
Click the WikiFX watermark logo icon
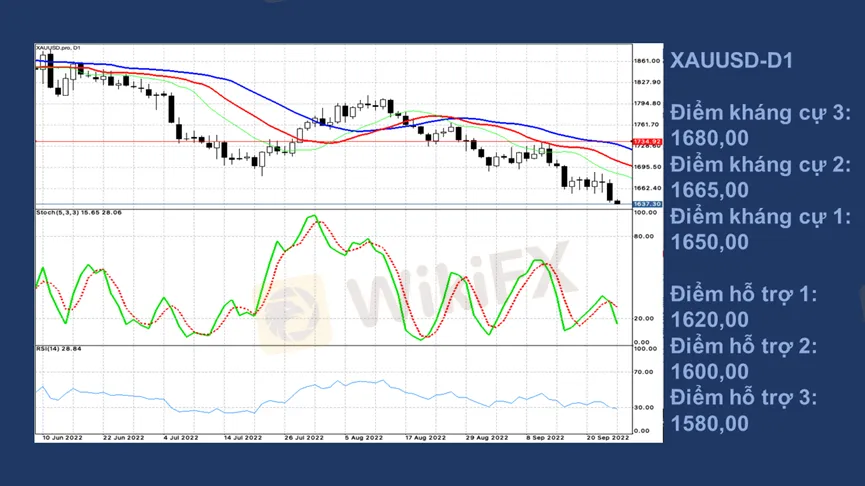pos(293,312)
